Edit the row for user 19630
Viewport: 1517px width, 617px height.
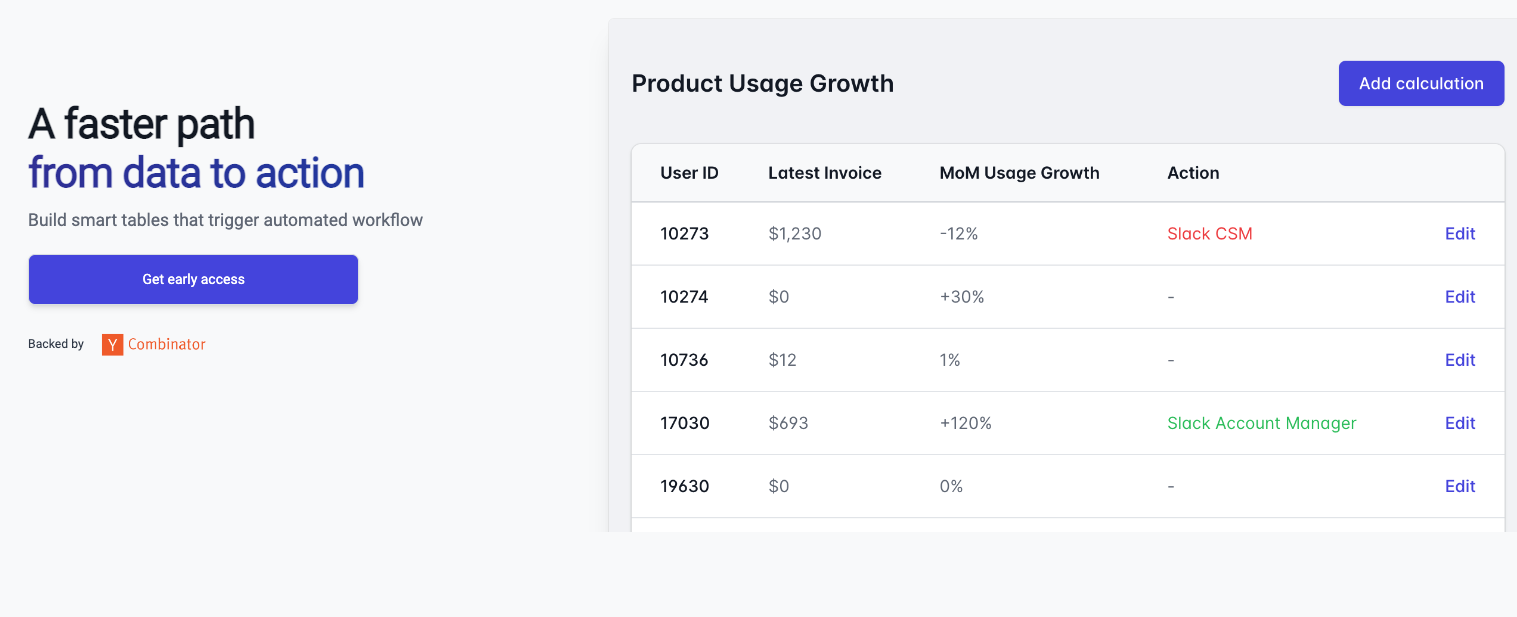(1460, 486)
